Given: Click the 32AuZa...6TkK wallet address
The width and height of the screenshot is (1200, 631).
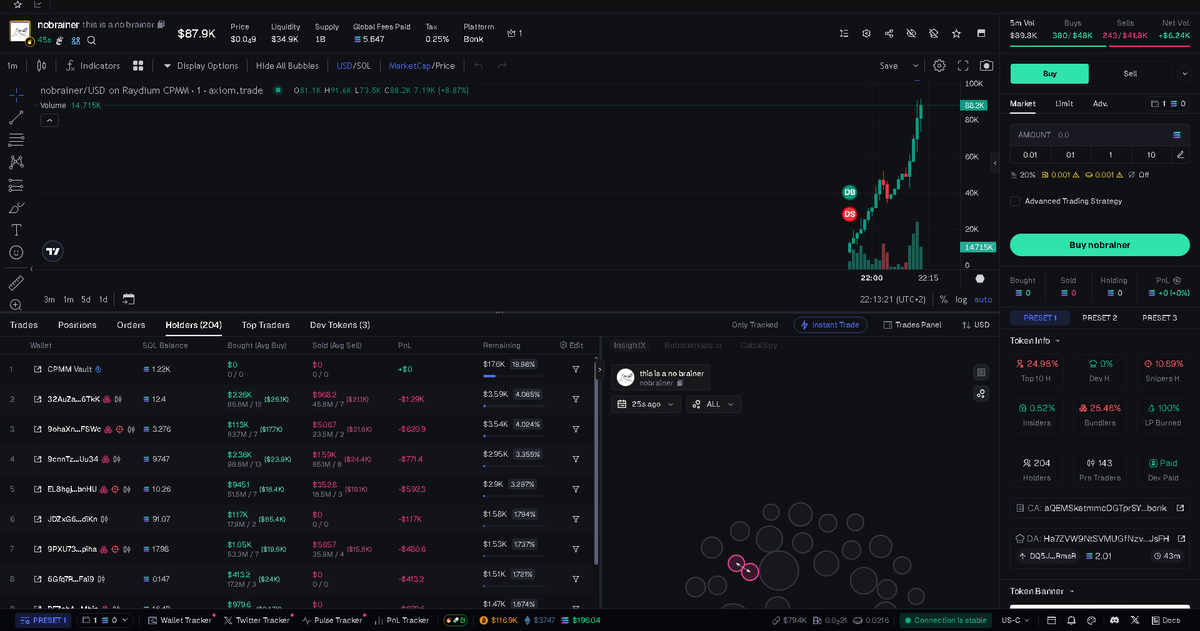Looking at the screenshot, I should click(x=74, y=399).
